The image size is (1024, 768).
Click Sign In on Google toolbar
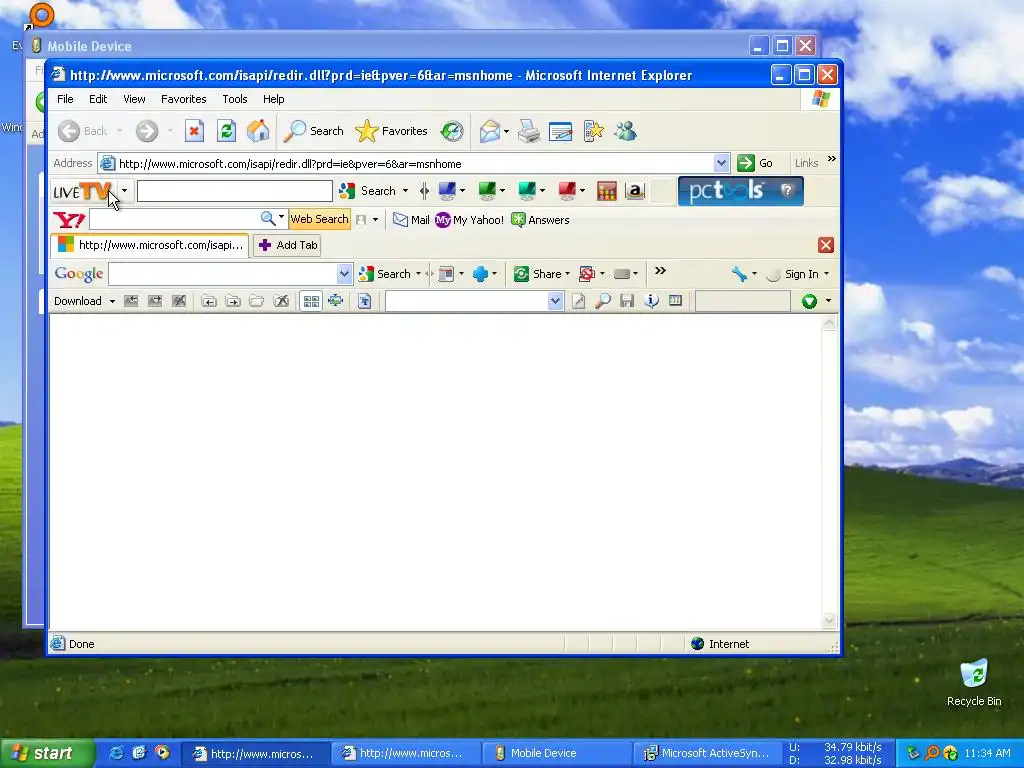click(x=793, y=274)
